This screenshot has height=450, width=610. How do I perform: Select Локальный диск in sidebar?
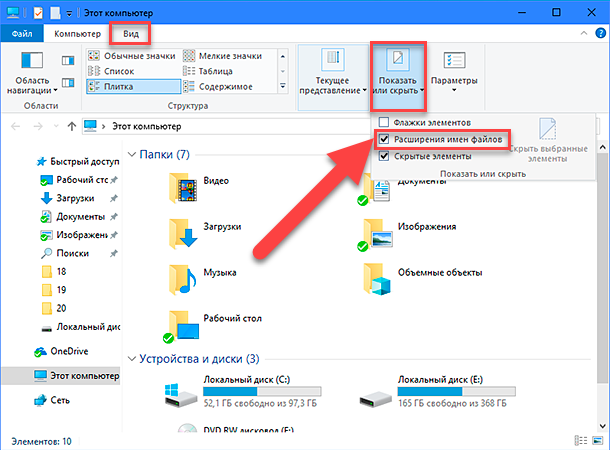81,327
